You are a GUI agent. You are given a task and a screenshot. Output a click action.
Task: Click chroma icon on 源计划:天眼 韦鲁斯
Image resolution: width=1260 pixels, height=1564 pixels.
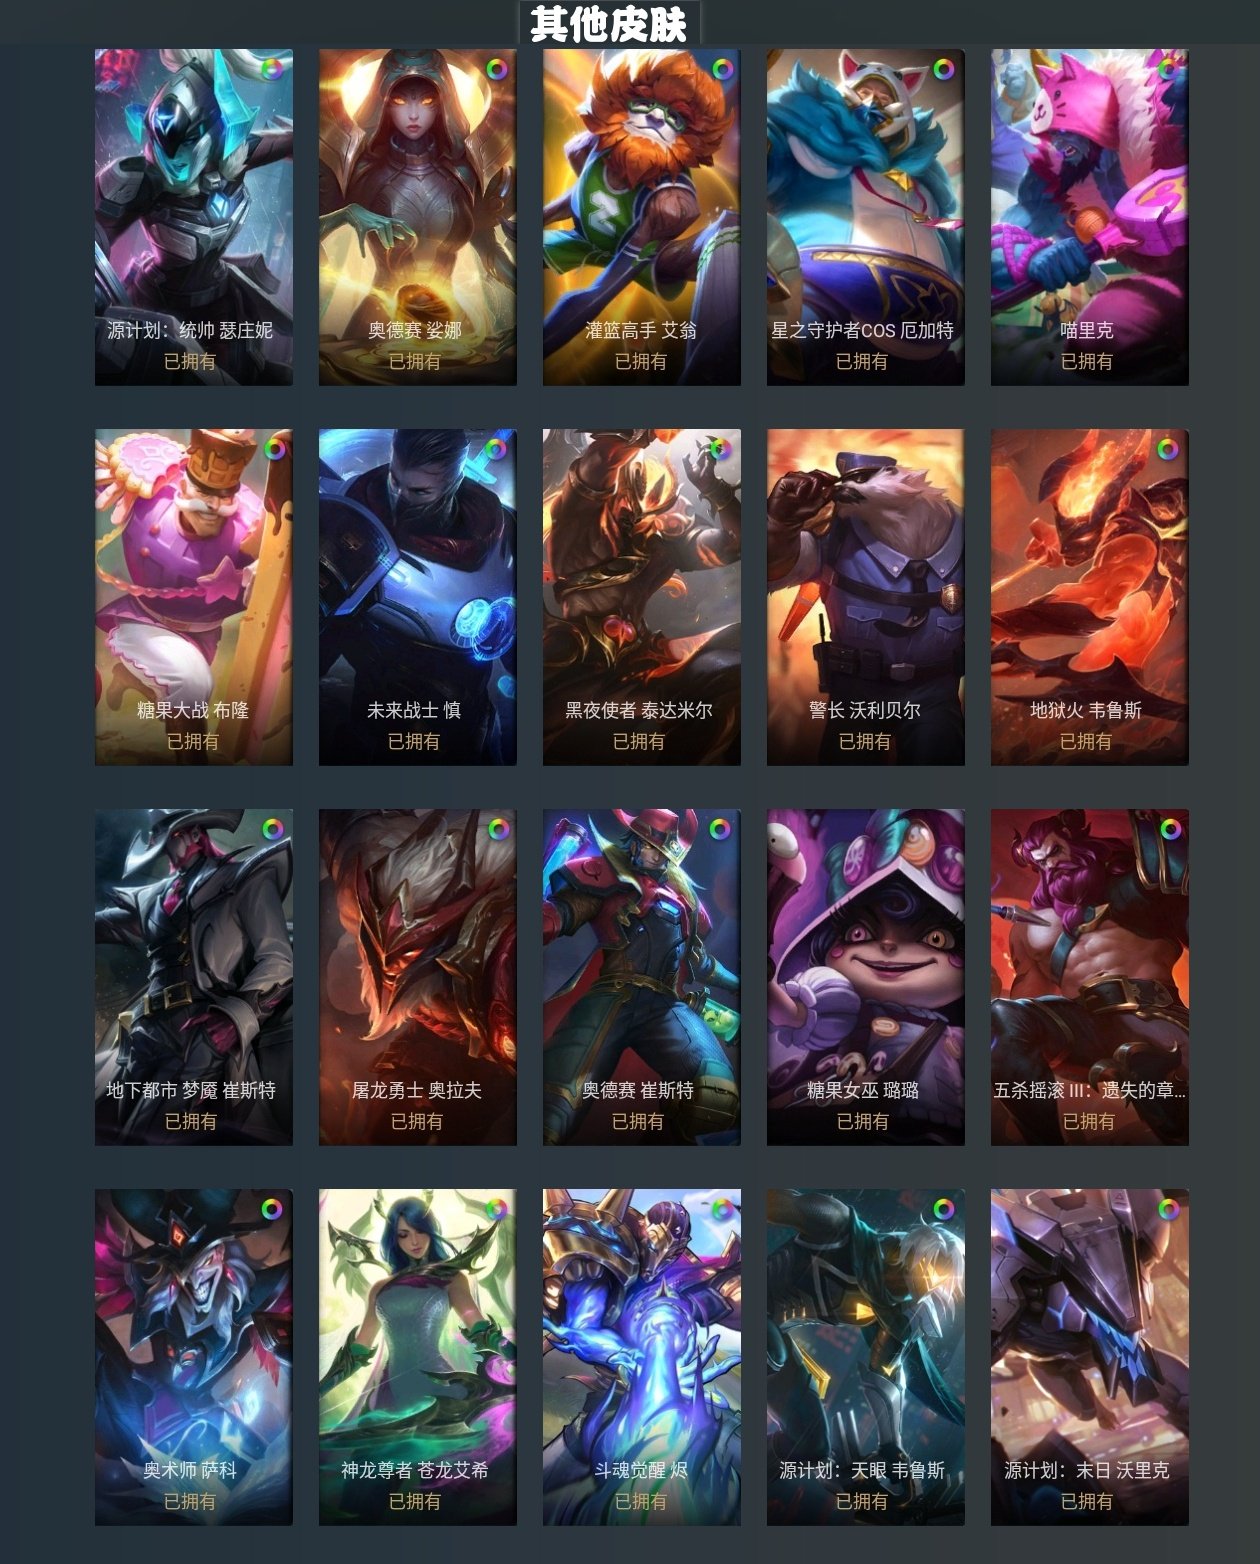coord(943,1209)
